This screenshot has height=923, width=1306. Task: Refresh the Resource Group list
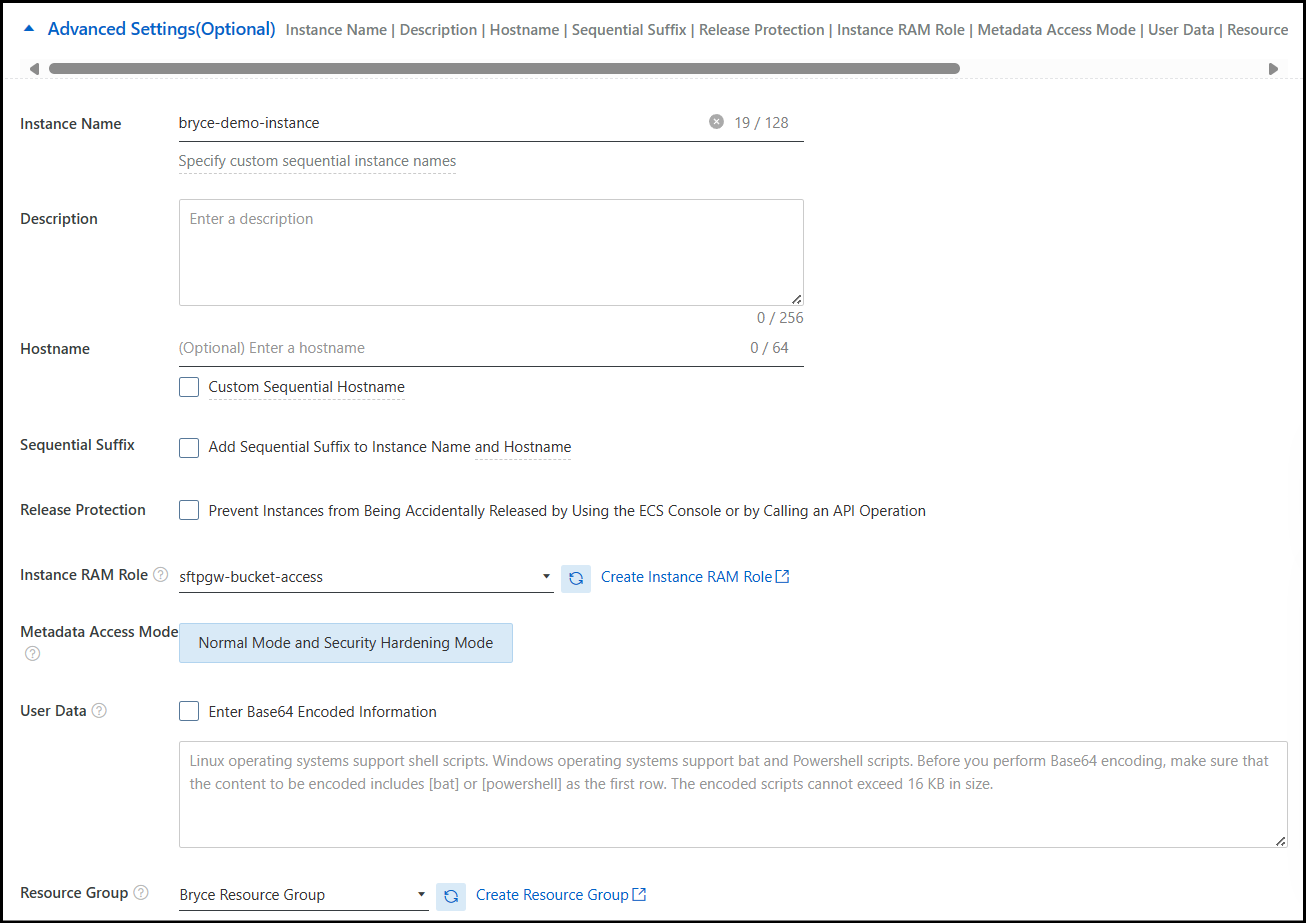pos(451,896)
